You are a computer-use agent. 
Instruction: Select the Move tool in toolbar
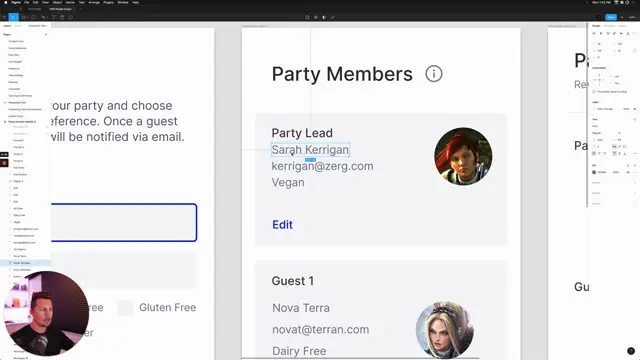13,17
